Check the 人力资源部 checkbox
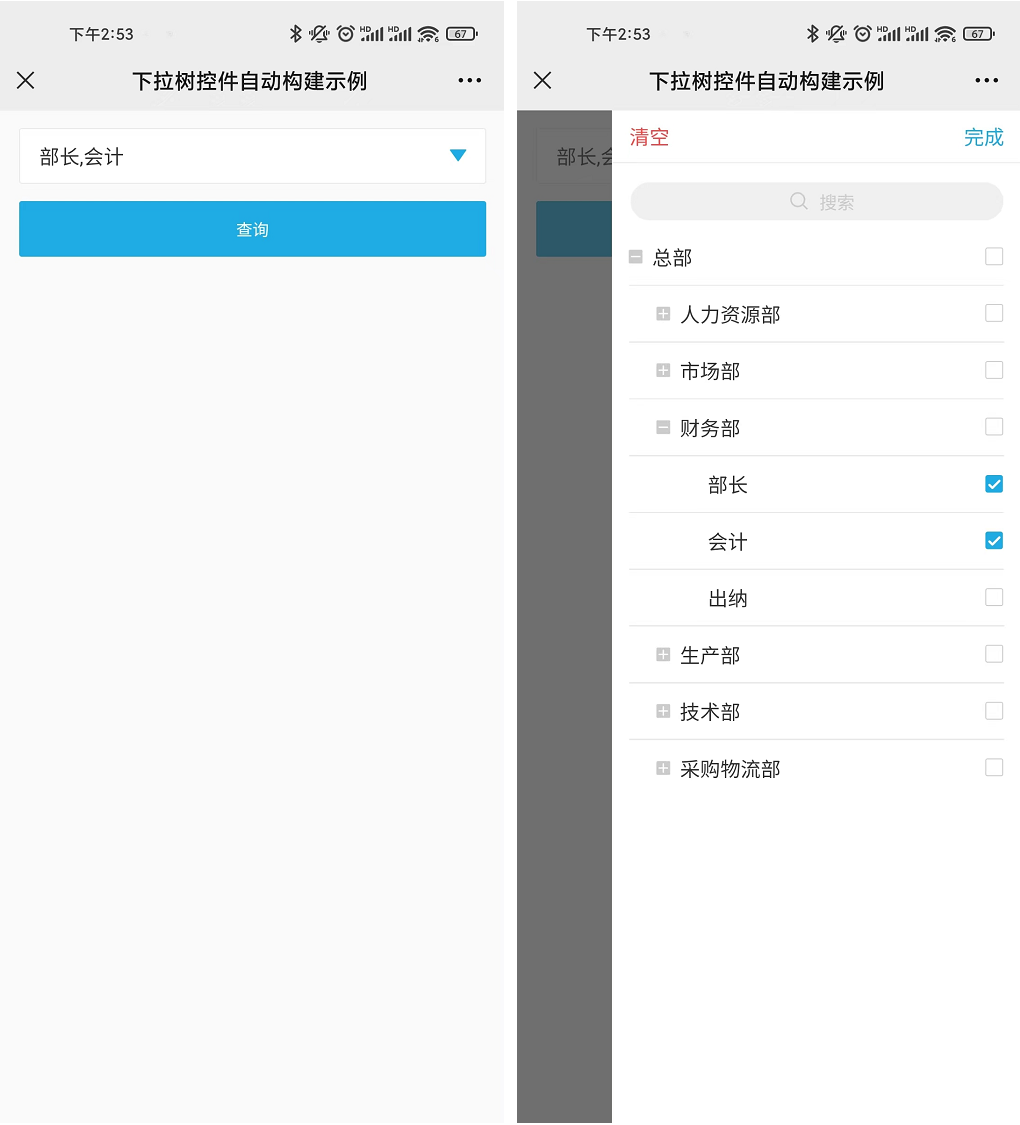 pyautogui.click(x=993, y=313)
